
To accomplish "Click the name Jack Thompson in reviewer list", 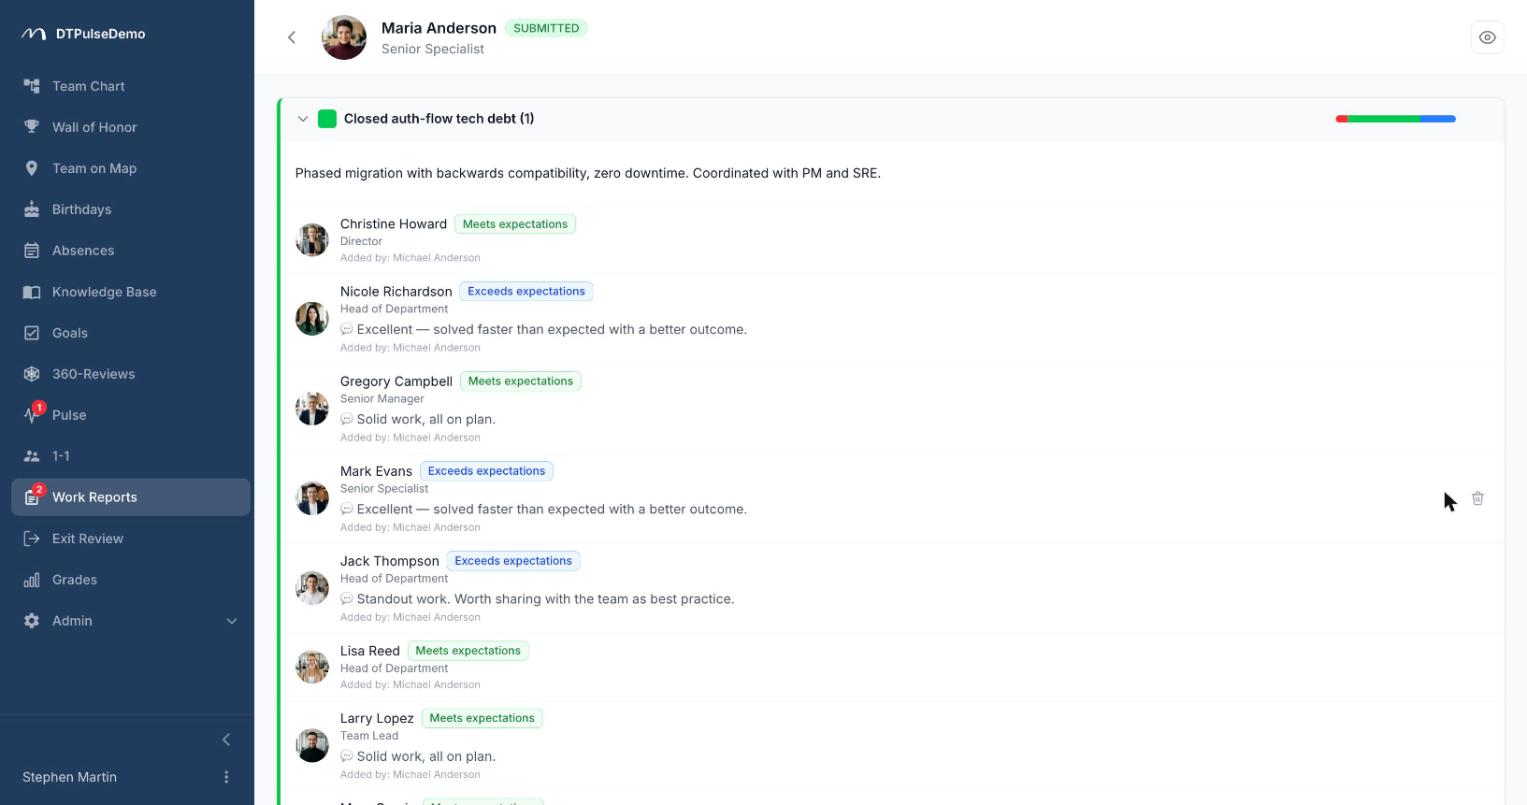I will [x=389, y=561].
